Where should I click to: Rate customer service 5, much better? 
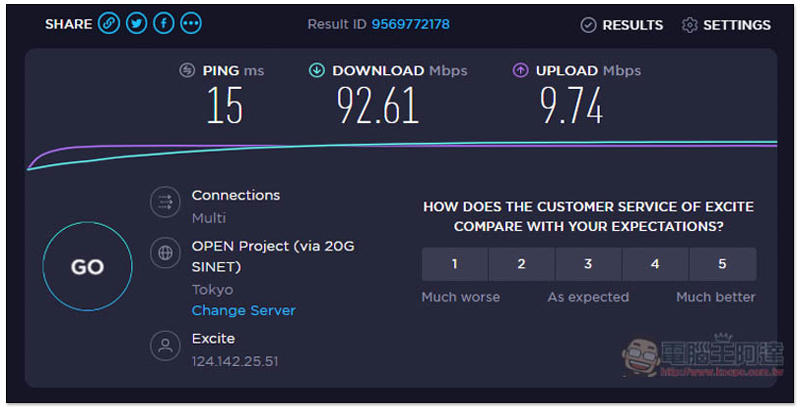coord(722,264)
